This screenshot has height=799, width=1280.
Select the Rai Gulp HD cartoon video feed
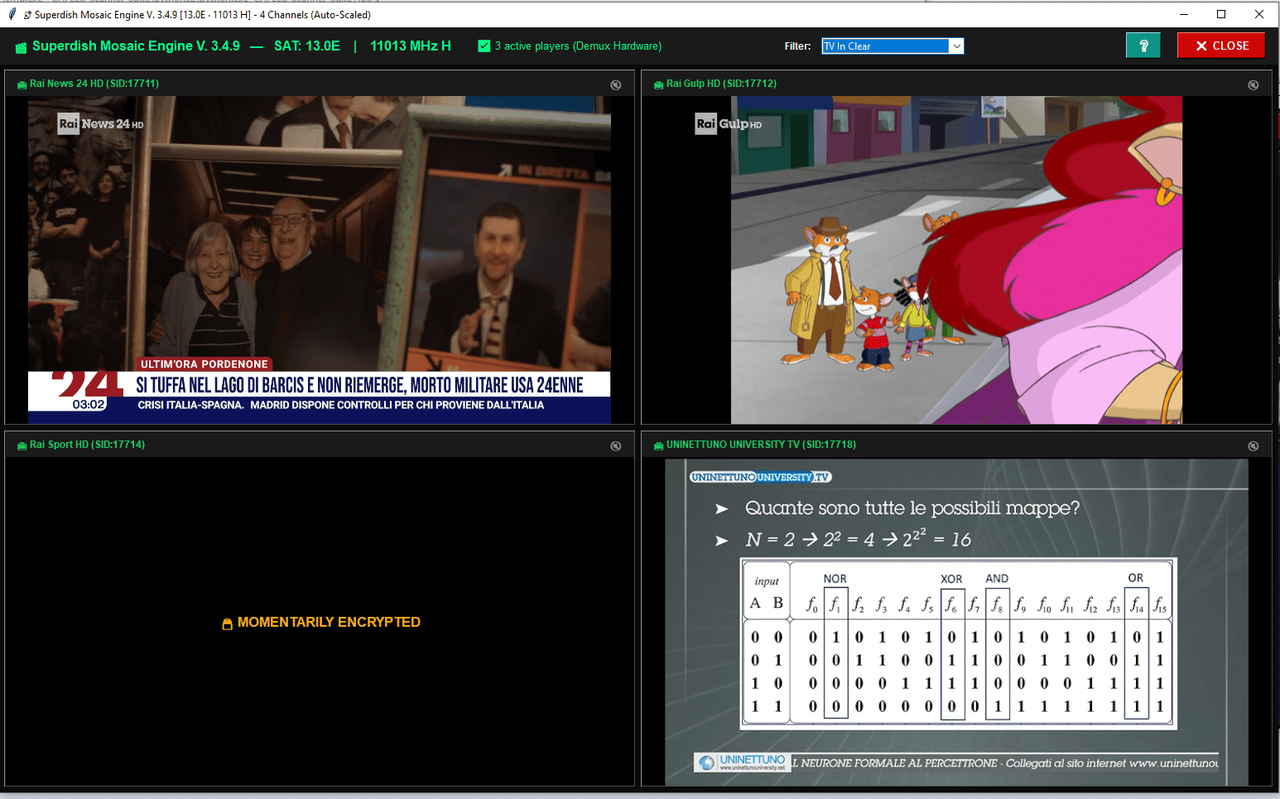[956, 260]
